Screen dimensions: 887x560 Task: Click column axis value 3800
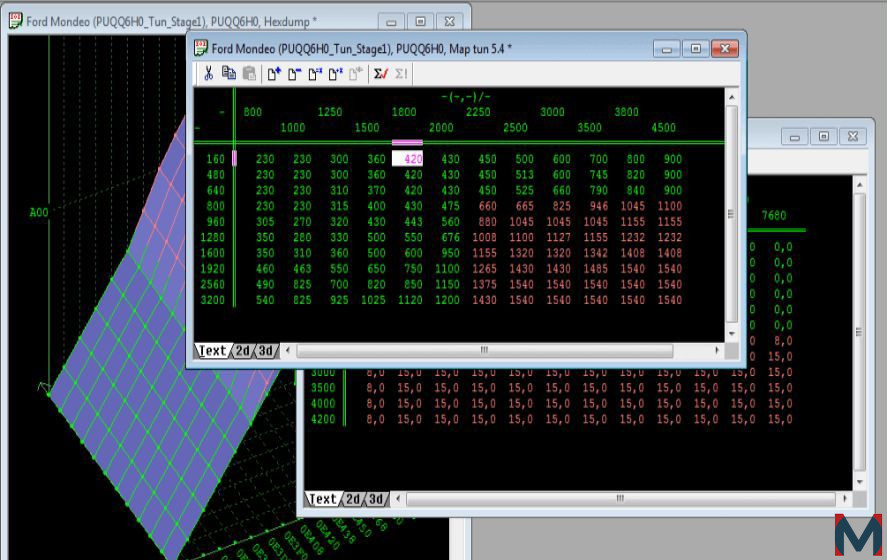(627, 112)
